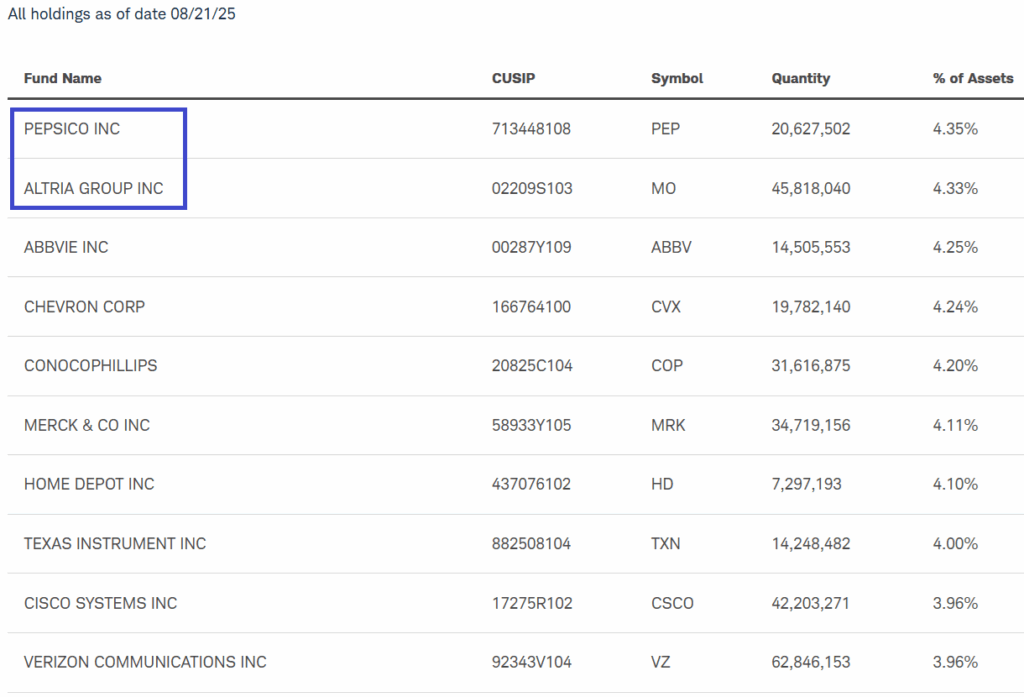Click the MERCK & CO INC name
The height and width of the screenshot is (697, 1024).
click(87, 425)
